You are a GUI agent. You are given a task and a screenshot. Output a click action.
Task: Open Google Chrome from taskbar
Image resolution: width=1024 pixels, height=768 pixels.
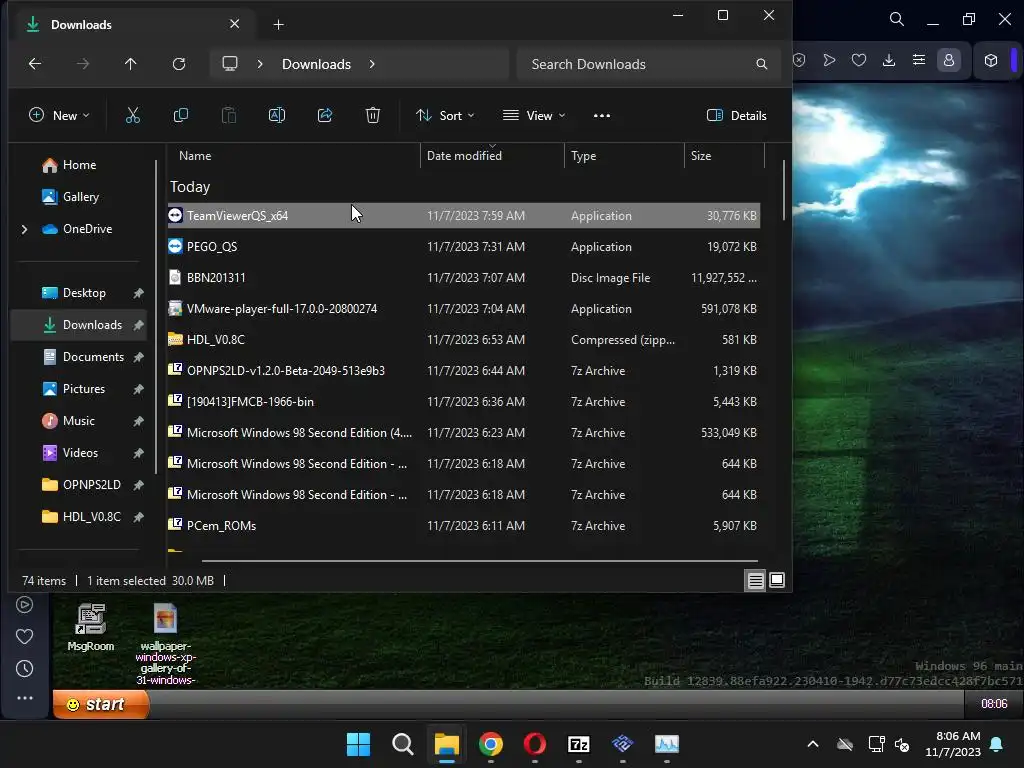[490, 744]
